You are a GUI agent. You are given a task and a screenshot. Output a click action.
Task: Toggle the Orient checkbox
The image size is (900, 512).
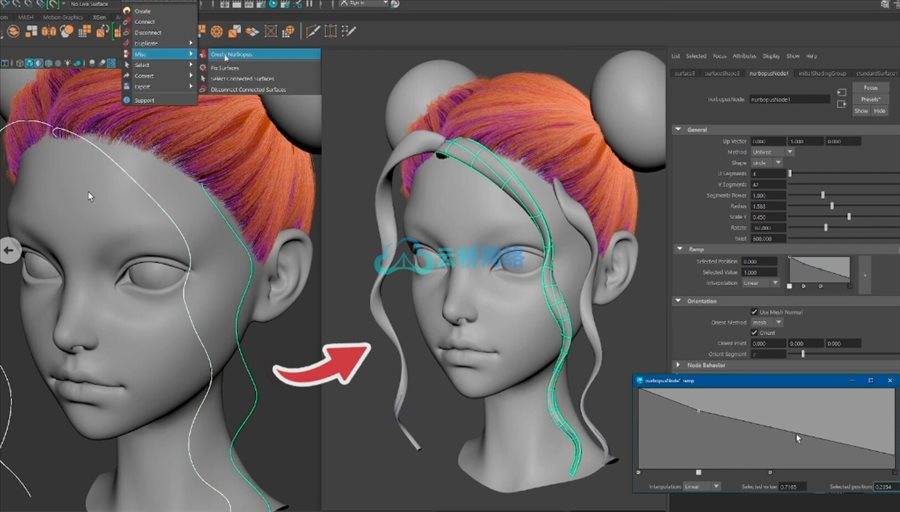tap(754, 333)
